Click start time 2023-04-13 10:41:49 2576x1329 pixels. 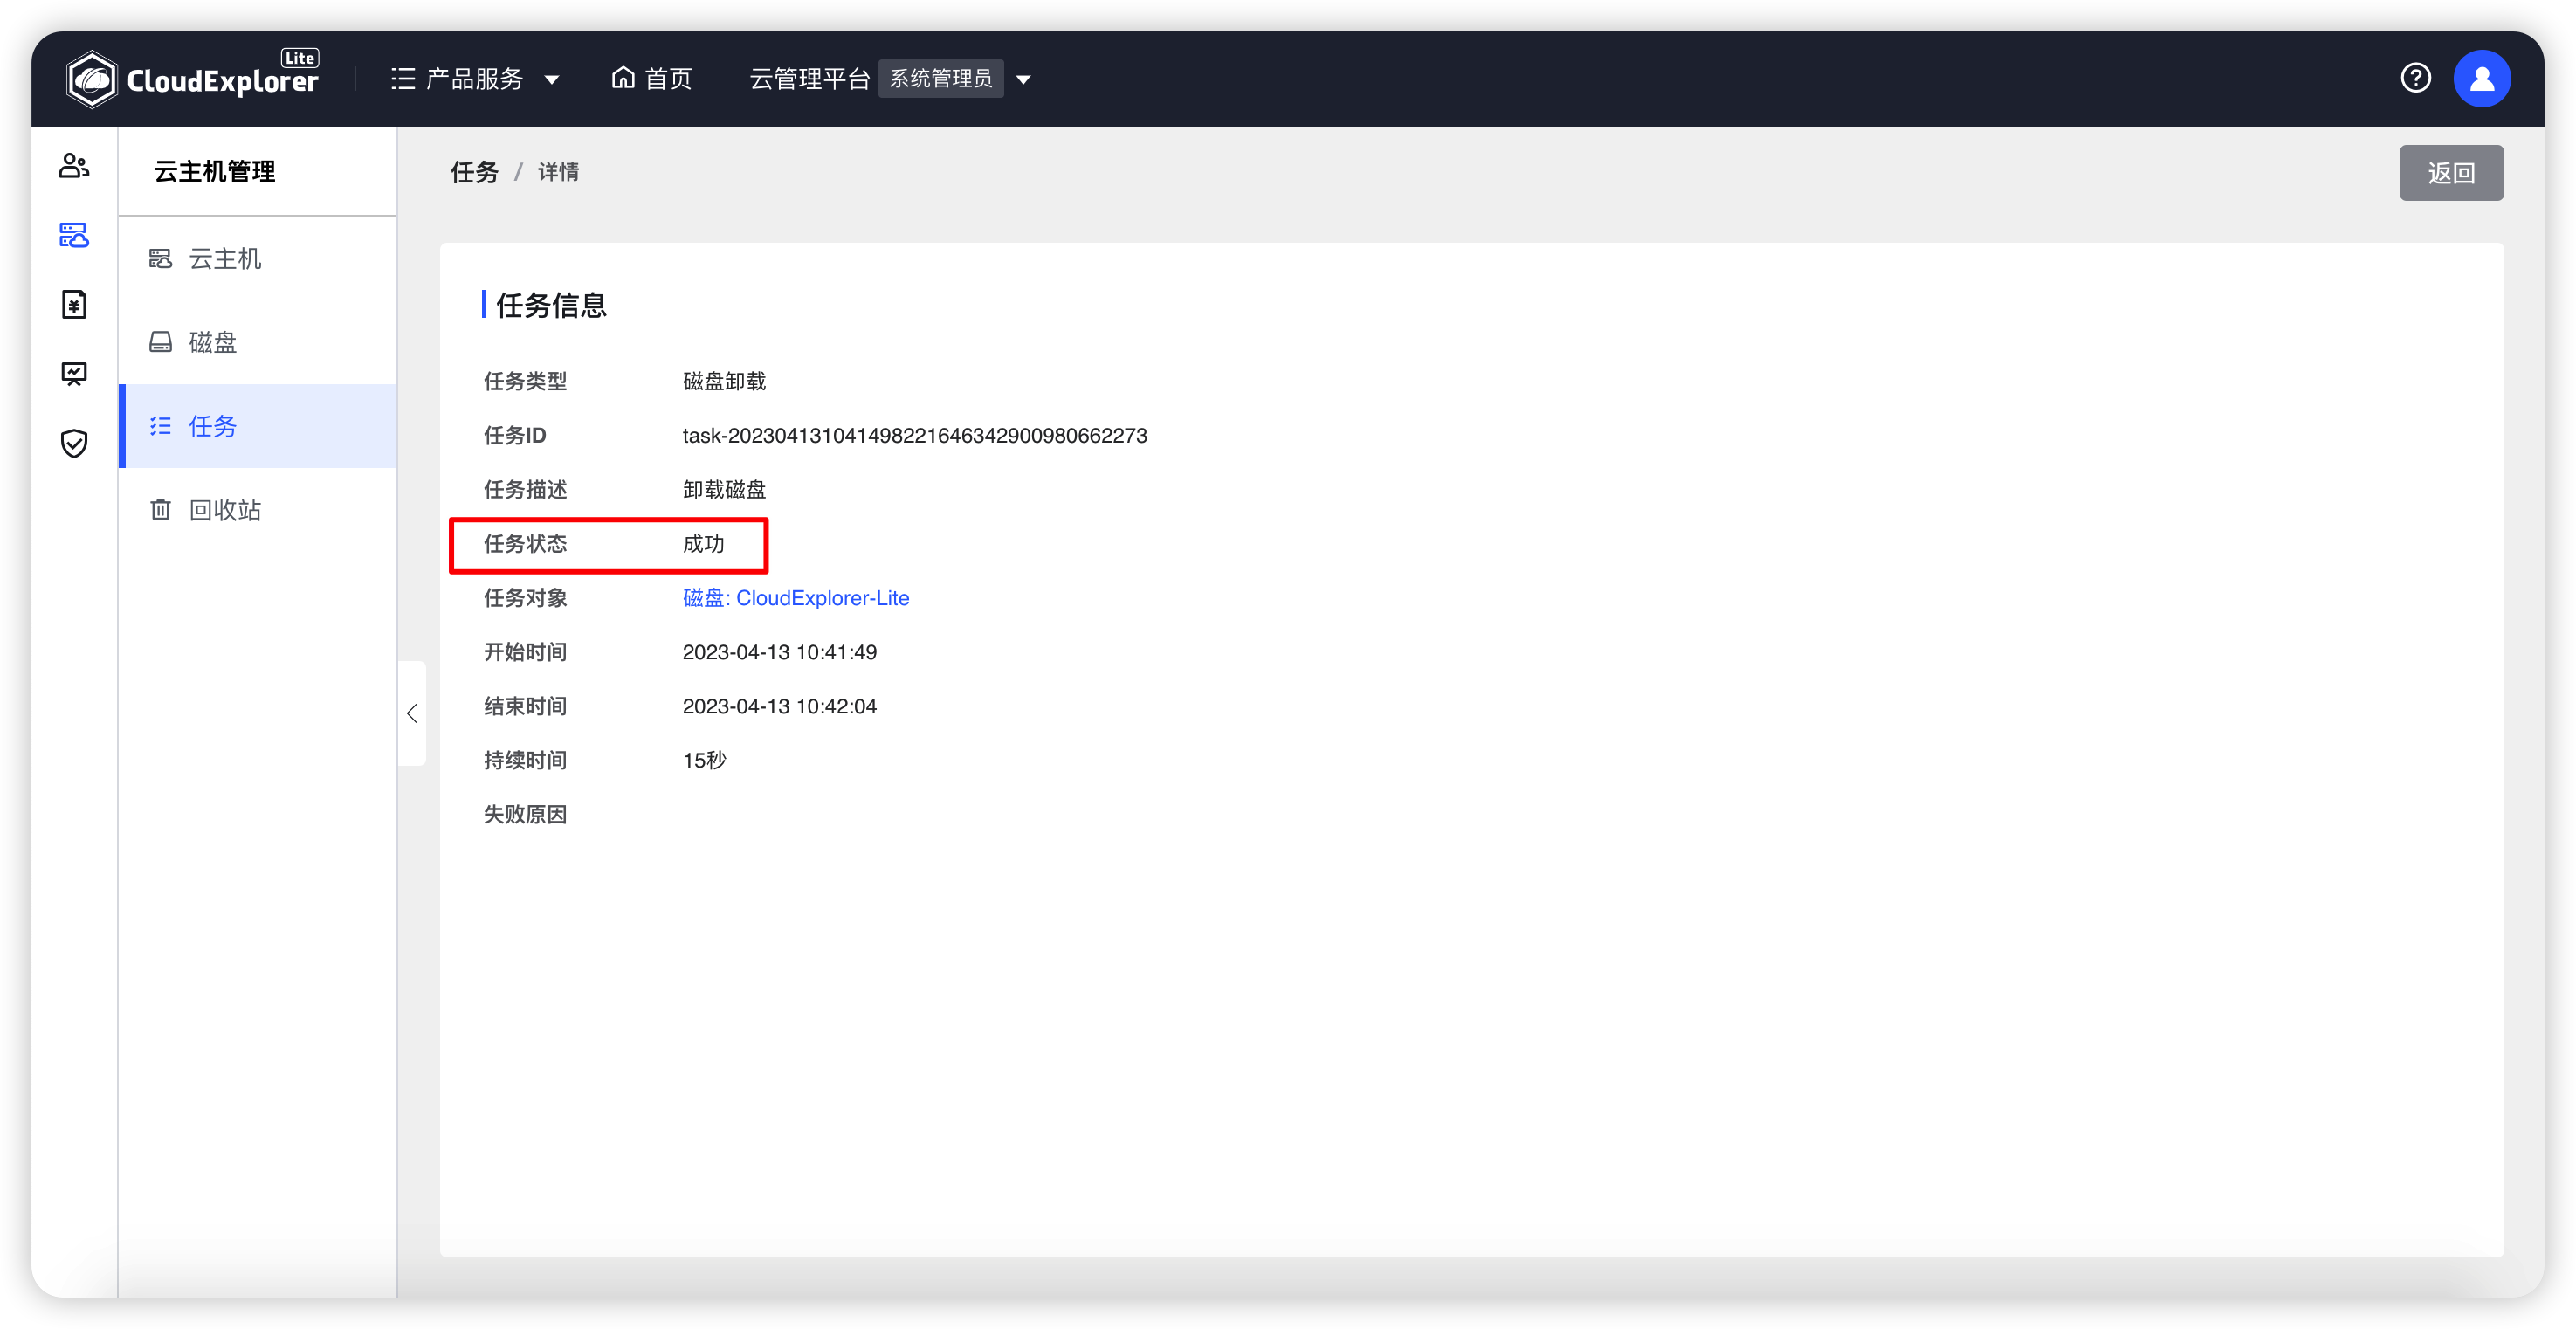(x=779, y=652)
